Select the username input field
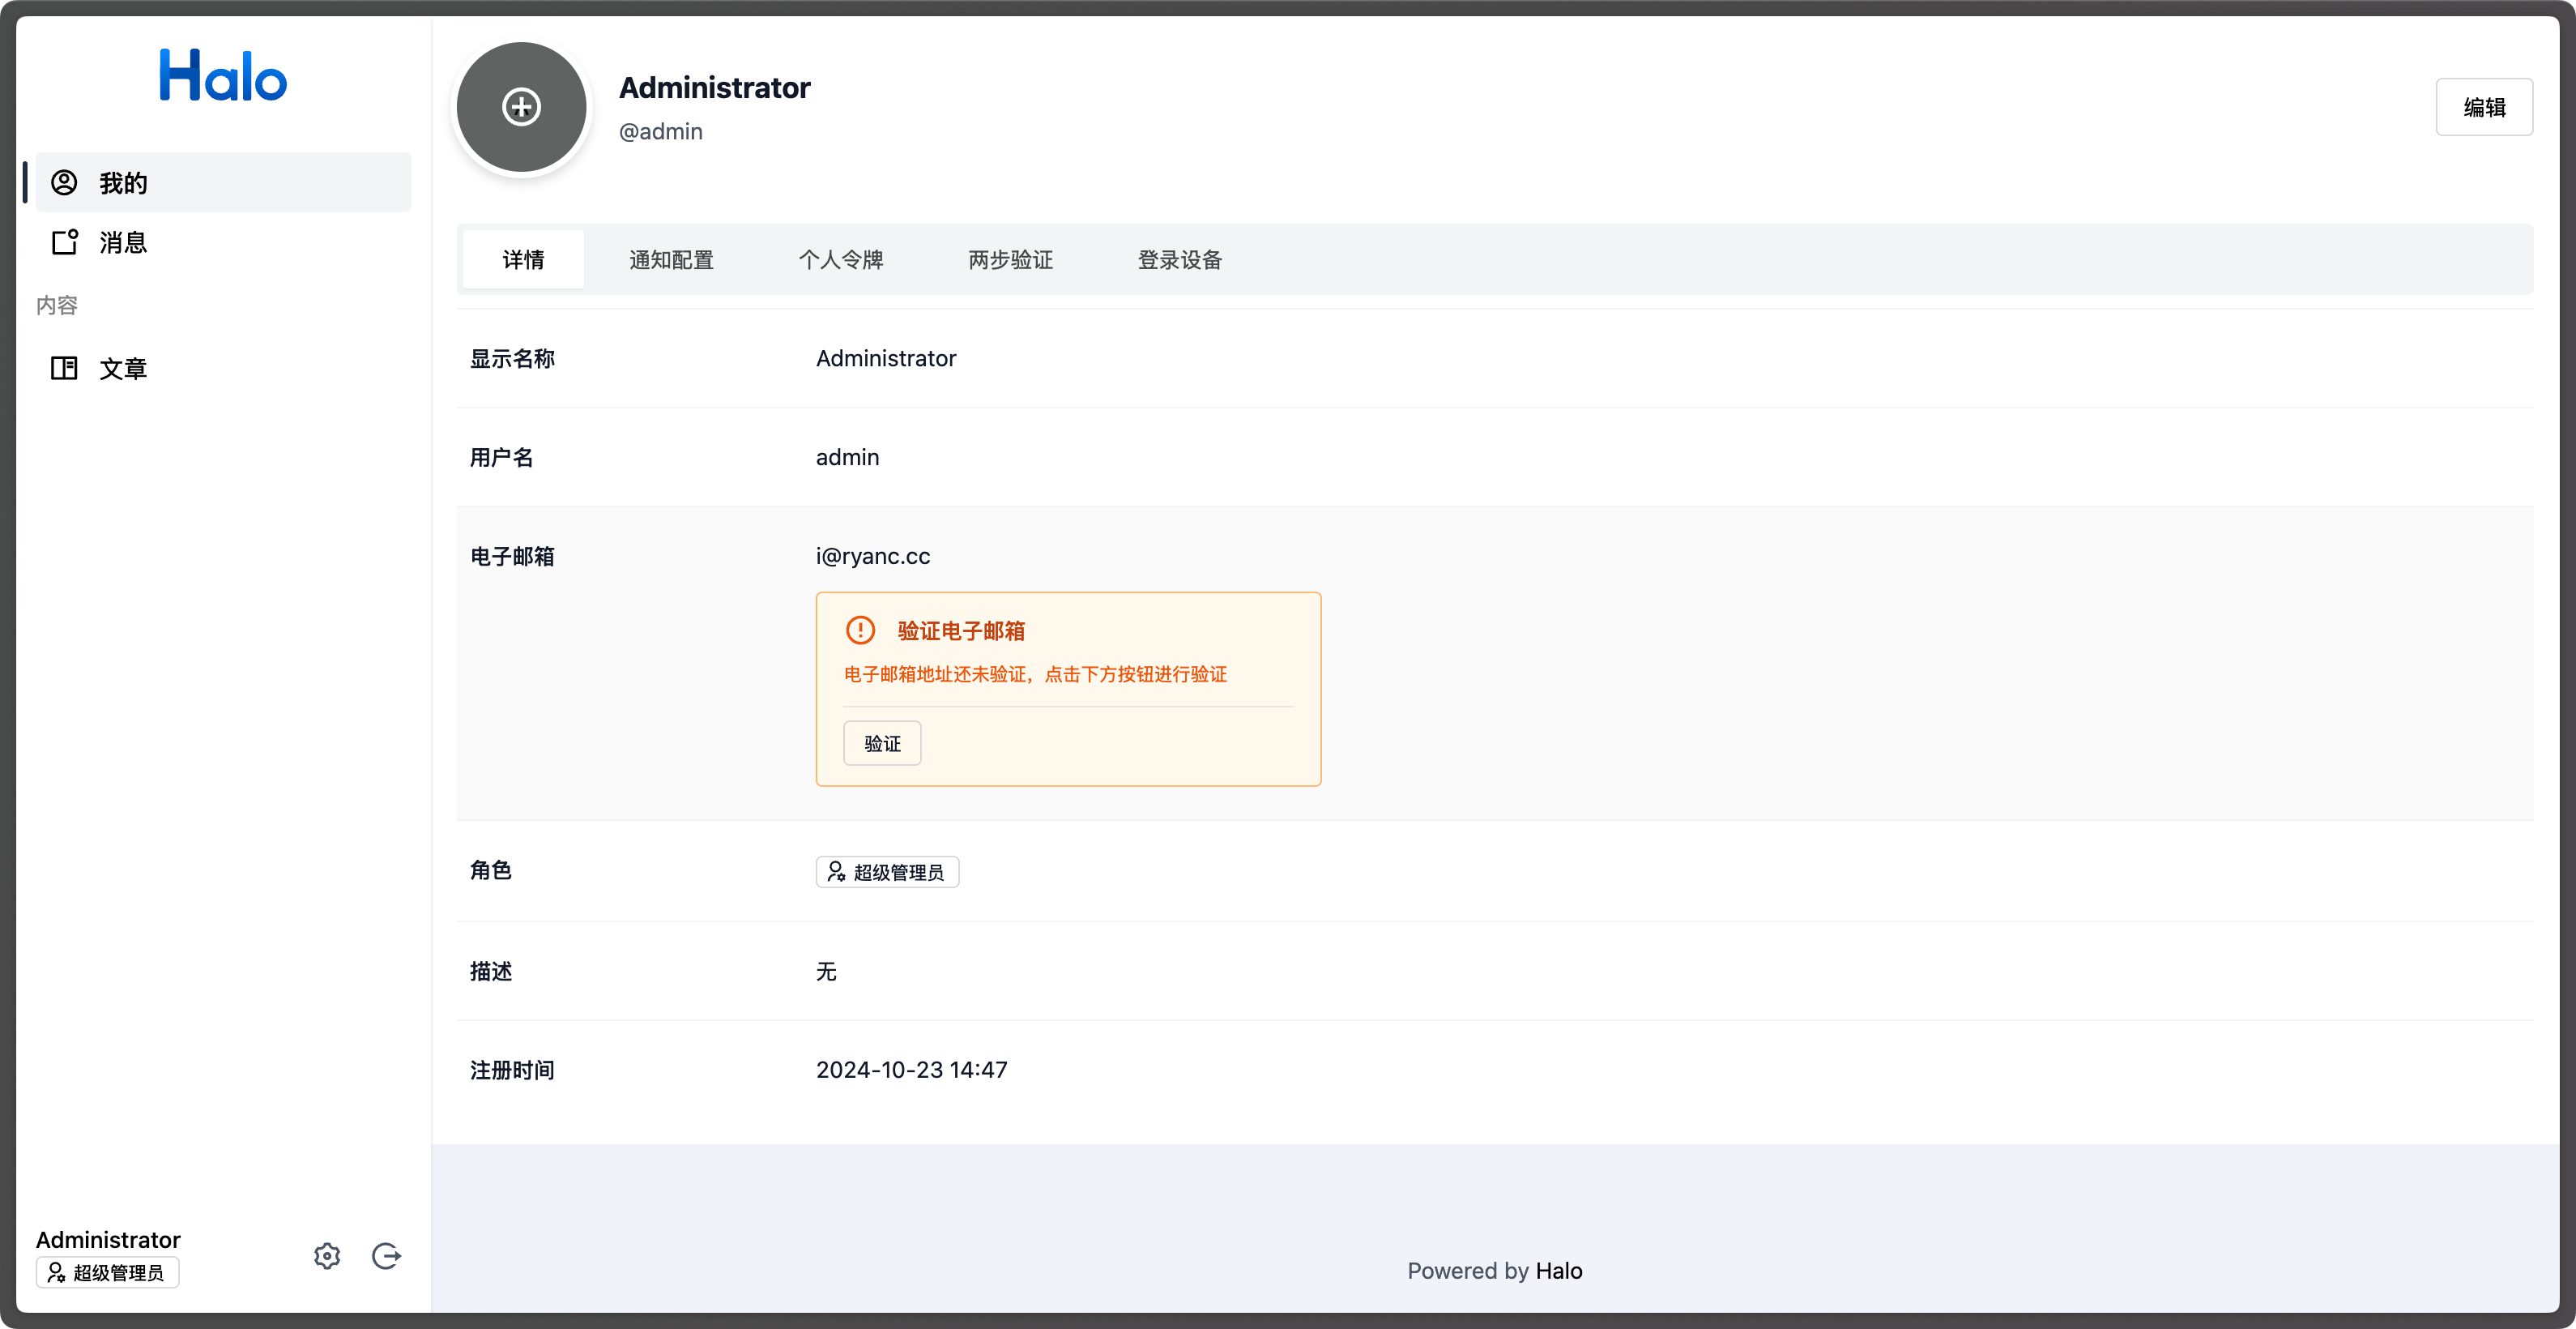This screenshot has width=2576, height=1329. tap(847, 456)
